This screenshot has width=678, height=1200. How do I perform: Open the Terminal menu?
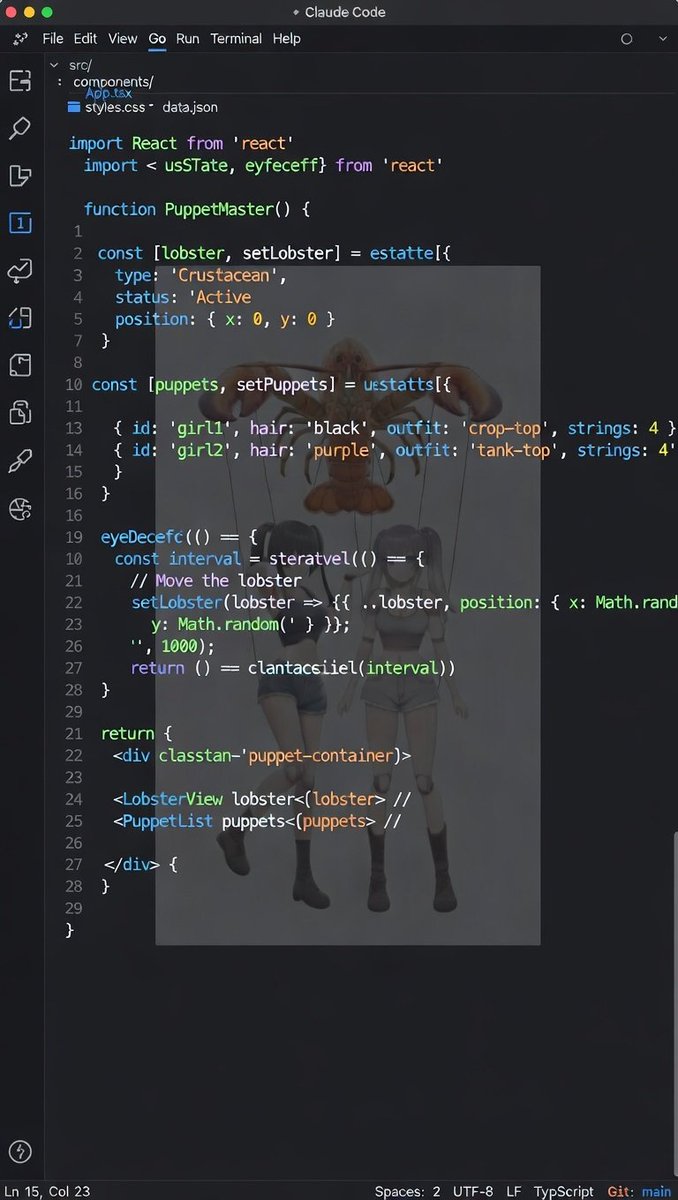click(x=236, y=39)
